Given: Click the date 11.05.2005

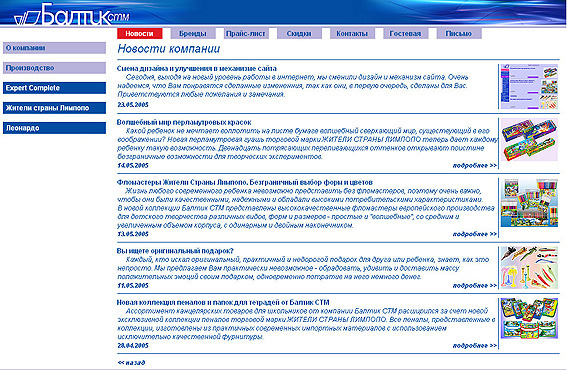Looking at the screenshot, I should tap(133, 285).
